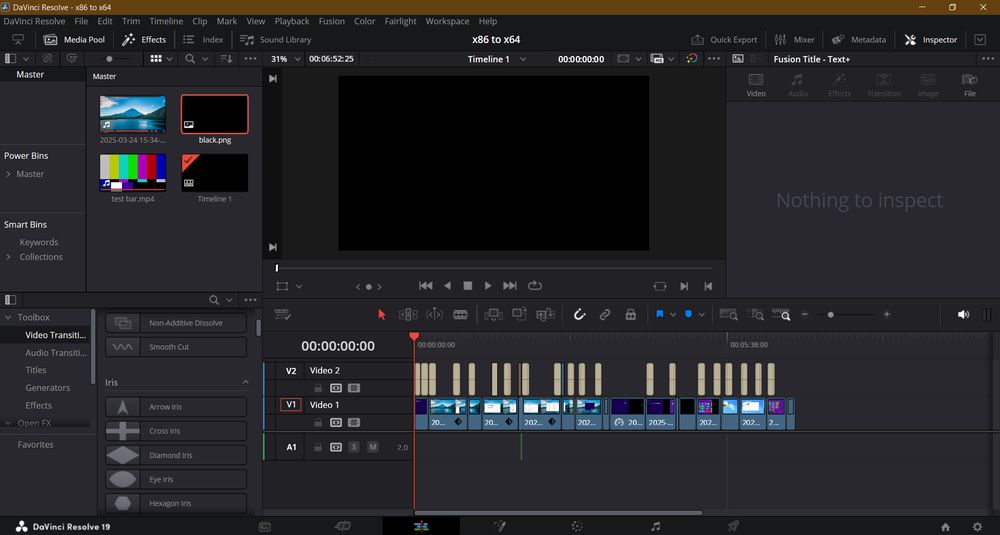Viewport: 1000px width, 535px height.
Task: Choose the Dynamic Trim Mode tool
Action: (x=434, y=314)
